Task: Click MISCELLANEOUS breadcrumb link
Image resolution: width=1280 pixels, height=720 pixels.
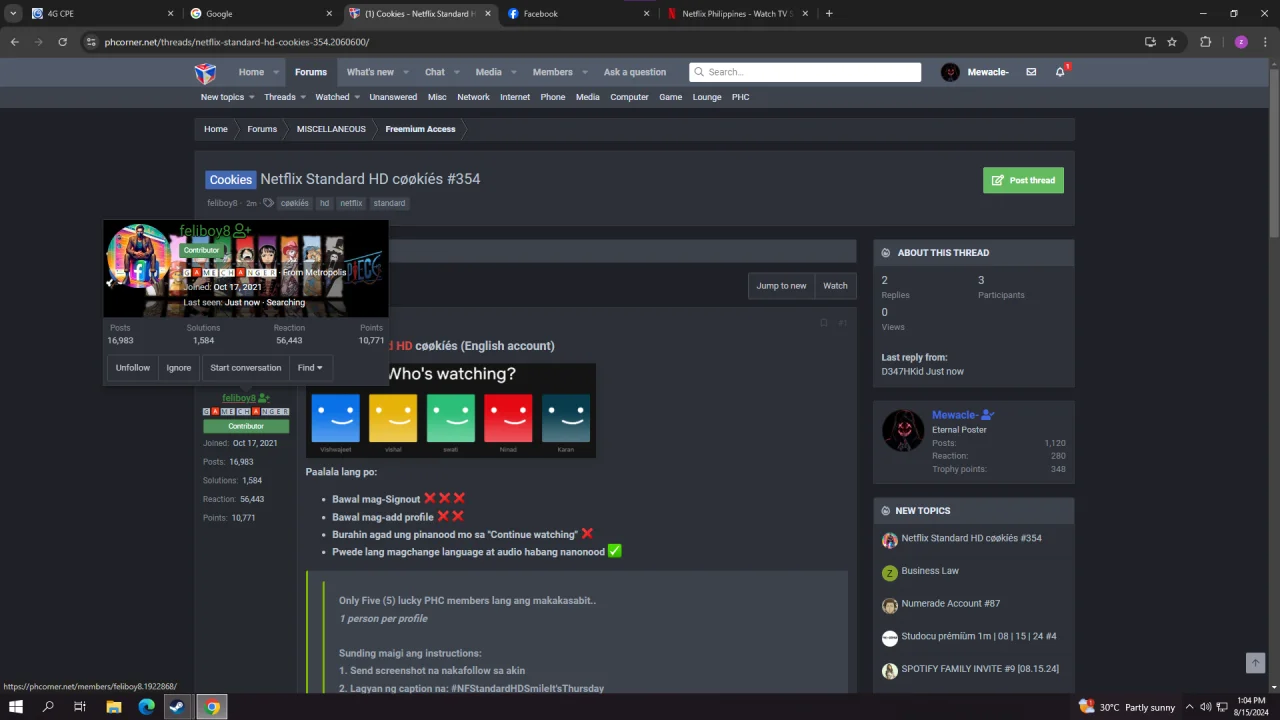Action: point(331,129)
